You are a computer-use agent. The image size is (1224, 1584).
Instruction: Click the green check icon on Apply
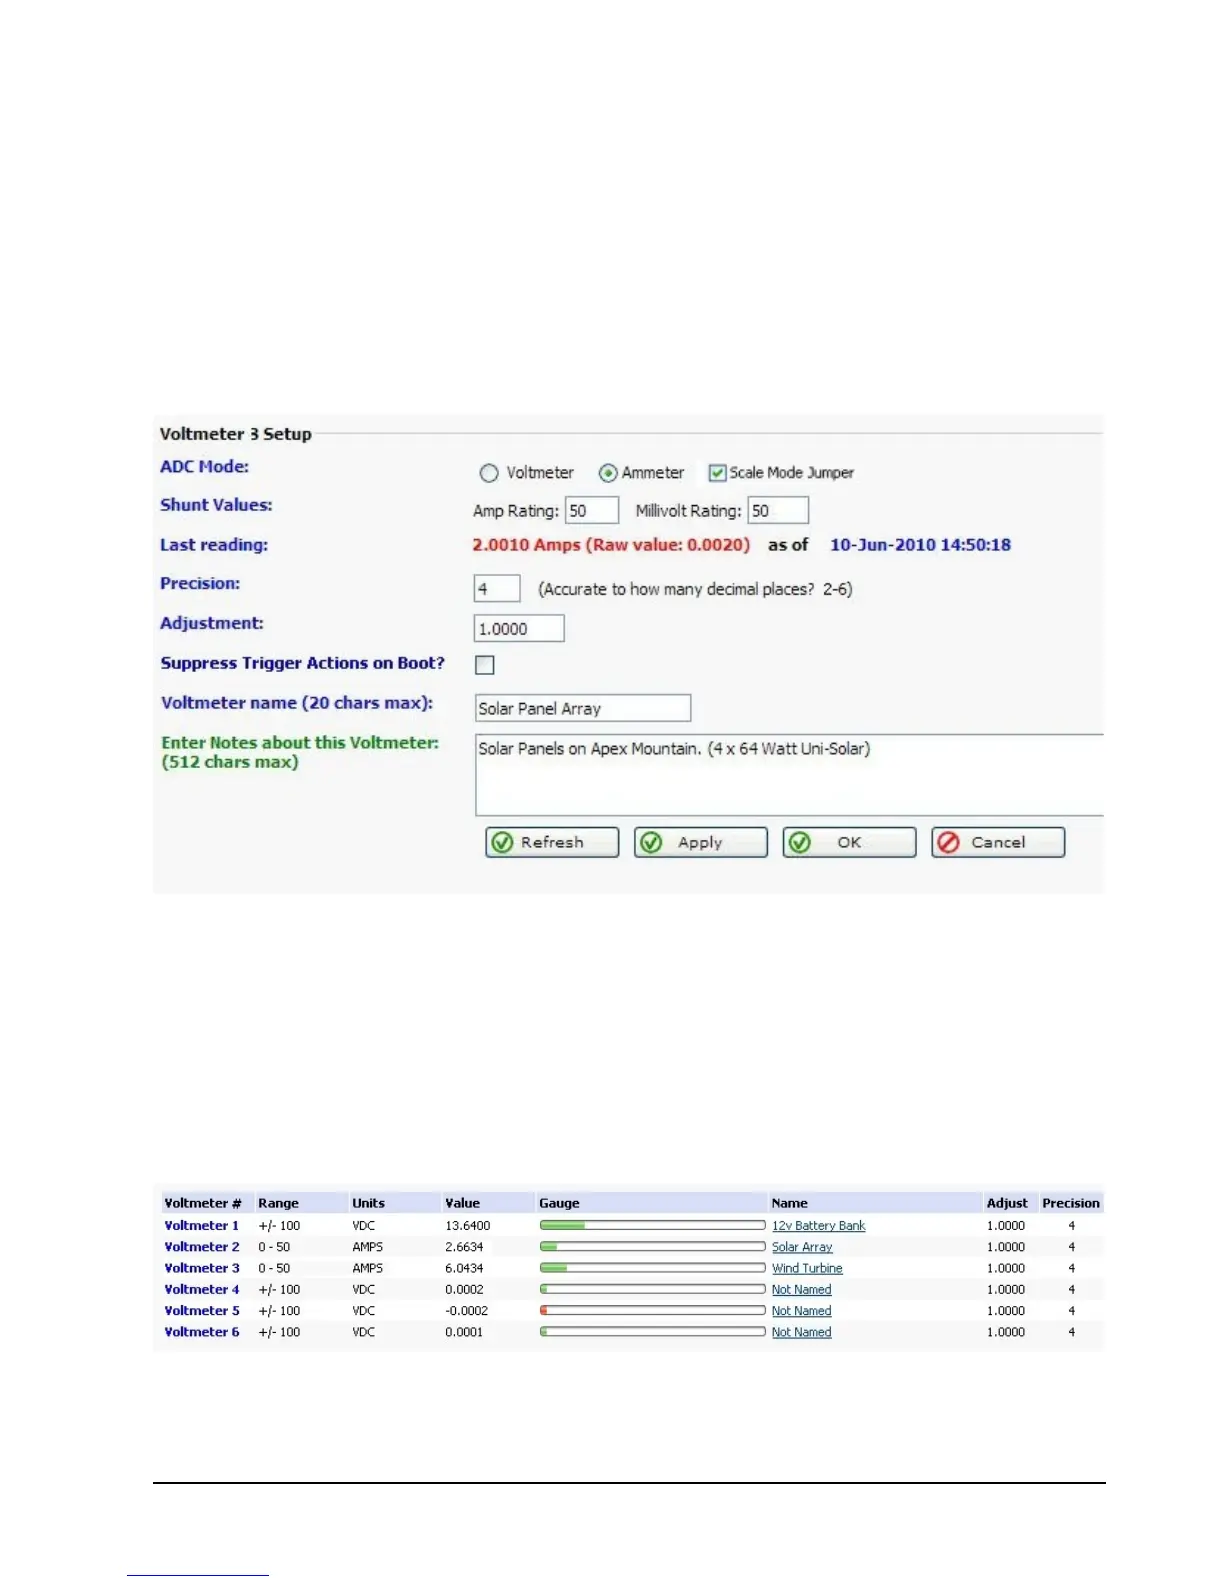coord(651,843)
